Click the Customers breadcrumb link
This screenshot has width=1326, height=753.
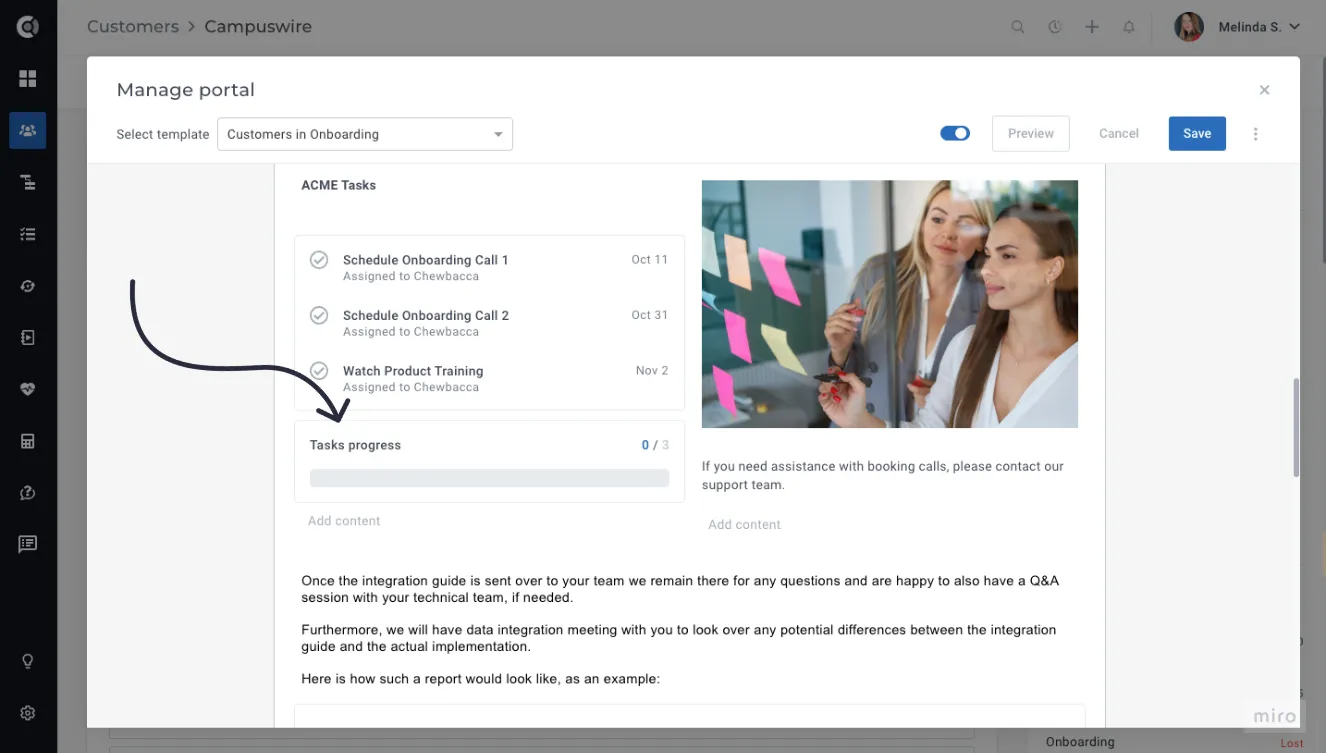point(133,27)
